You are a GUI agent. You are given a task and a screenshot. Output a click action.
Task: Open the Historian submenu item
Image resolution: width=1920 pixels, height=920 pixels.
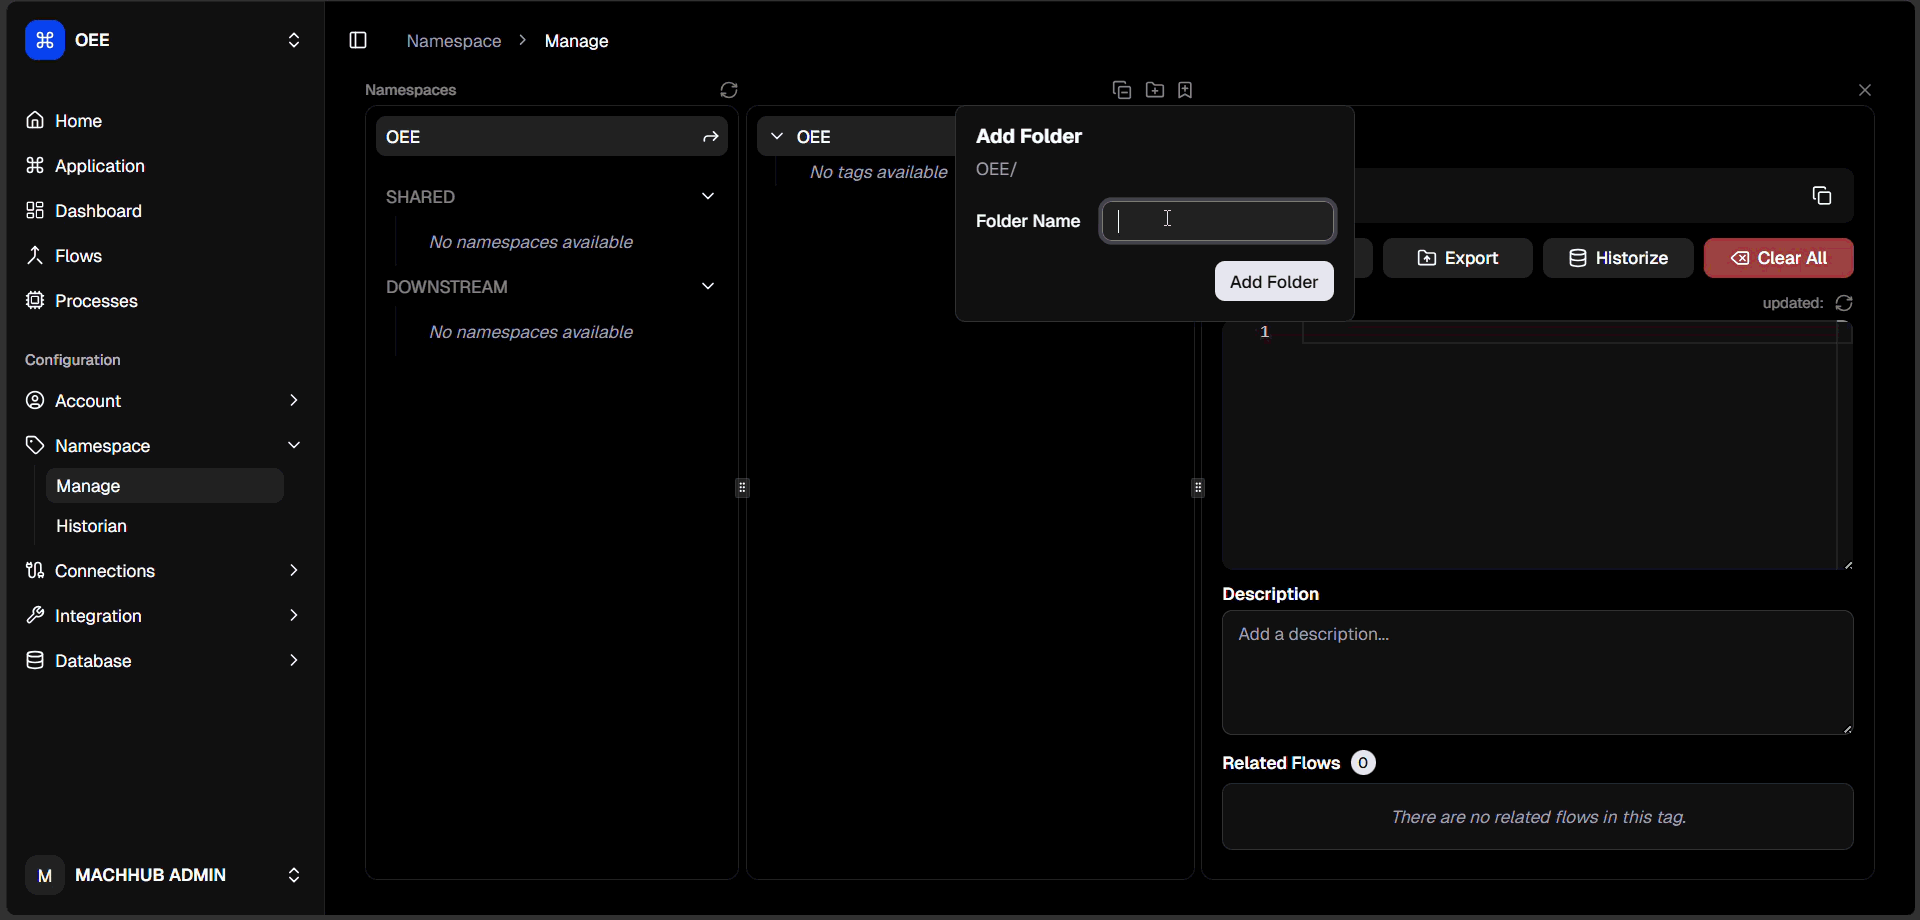point(165,526)
